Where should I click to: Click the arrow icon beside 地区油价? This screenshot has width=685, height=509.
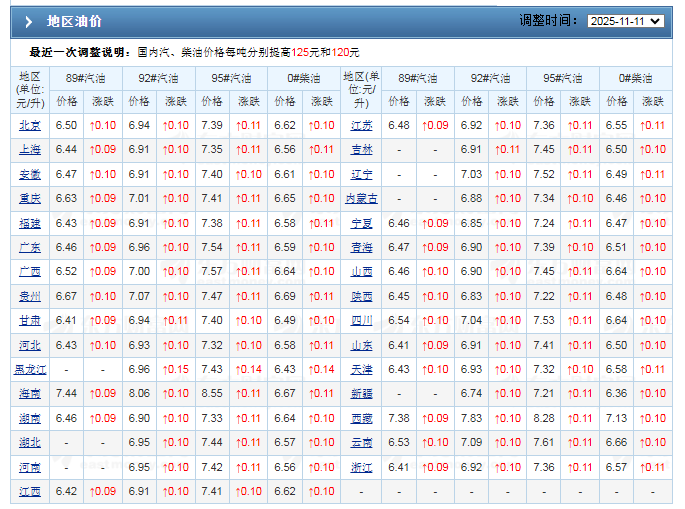point(28,21)
